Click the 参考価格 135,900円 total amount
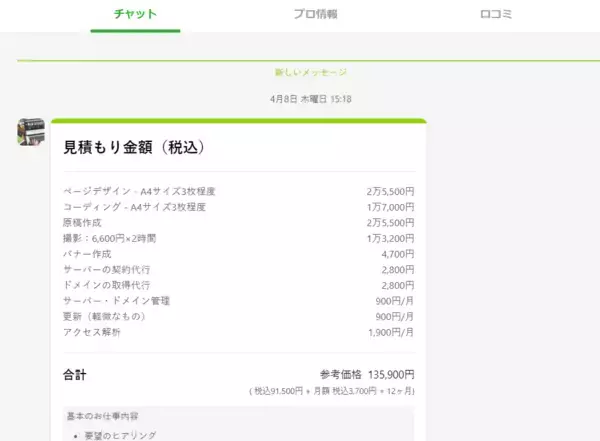Viewport: 600px width, 441px height. (366, 374)
